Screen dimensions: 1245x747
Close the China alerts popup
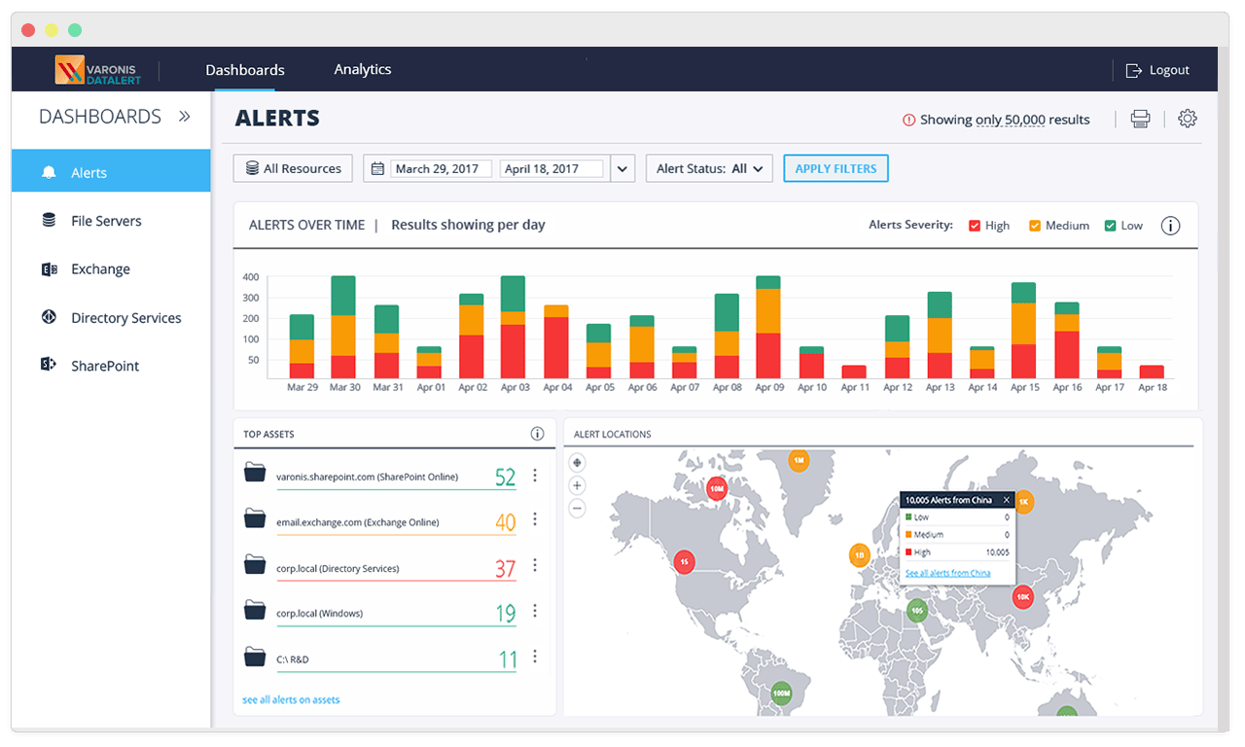(1006, 498)
